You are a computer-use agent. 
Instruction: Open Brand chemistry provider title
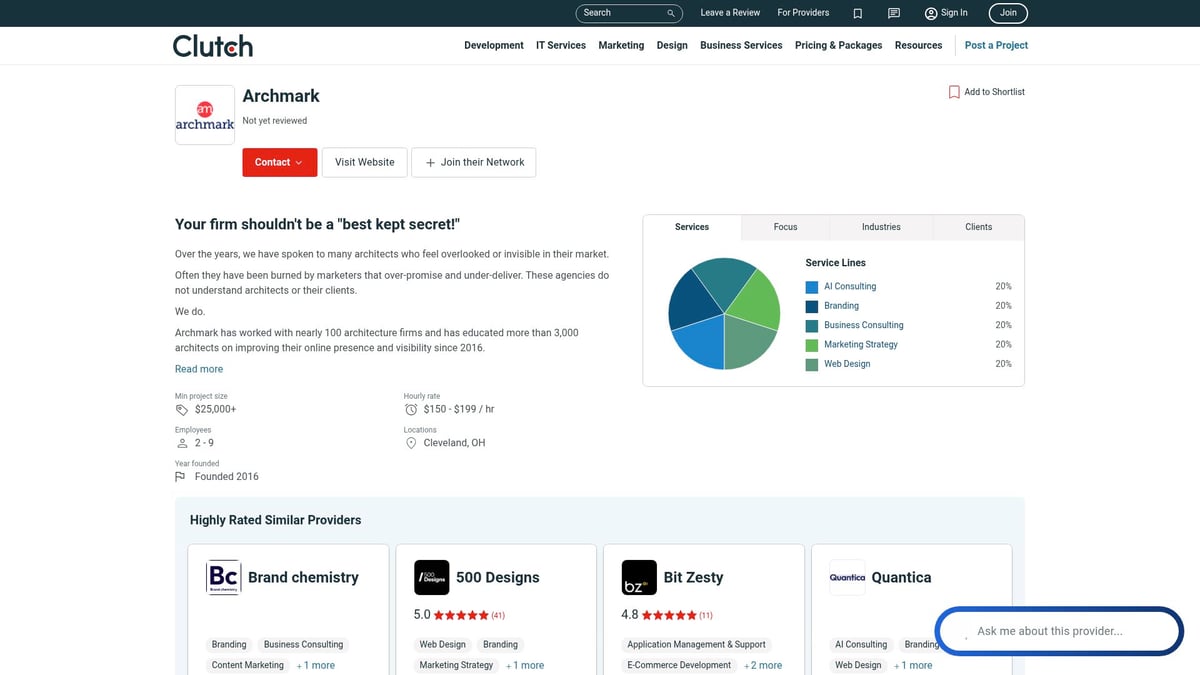pyautogui.click(x=303, y=577)
